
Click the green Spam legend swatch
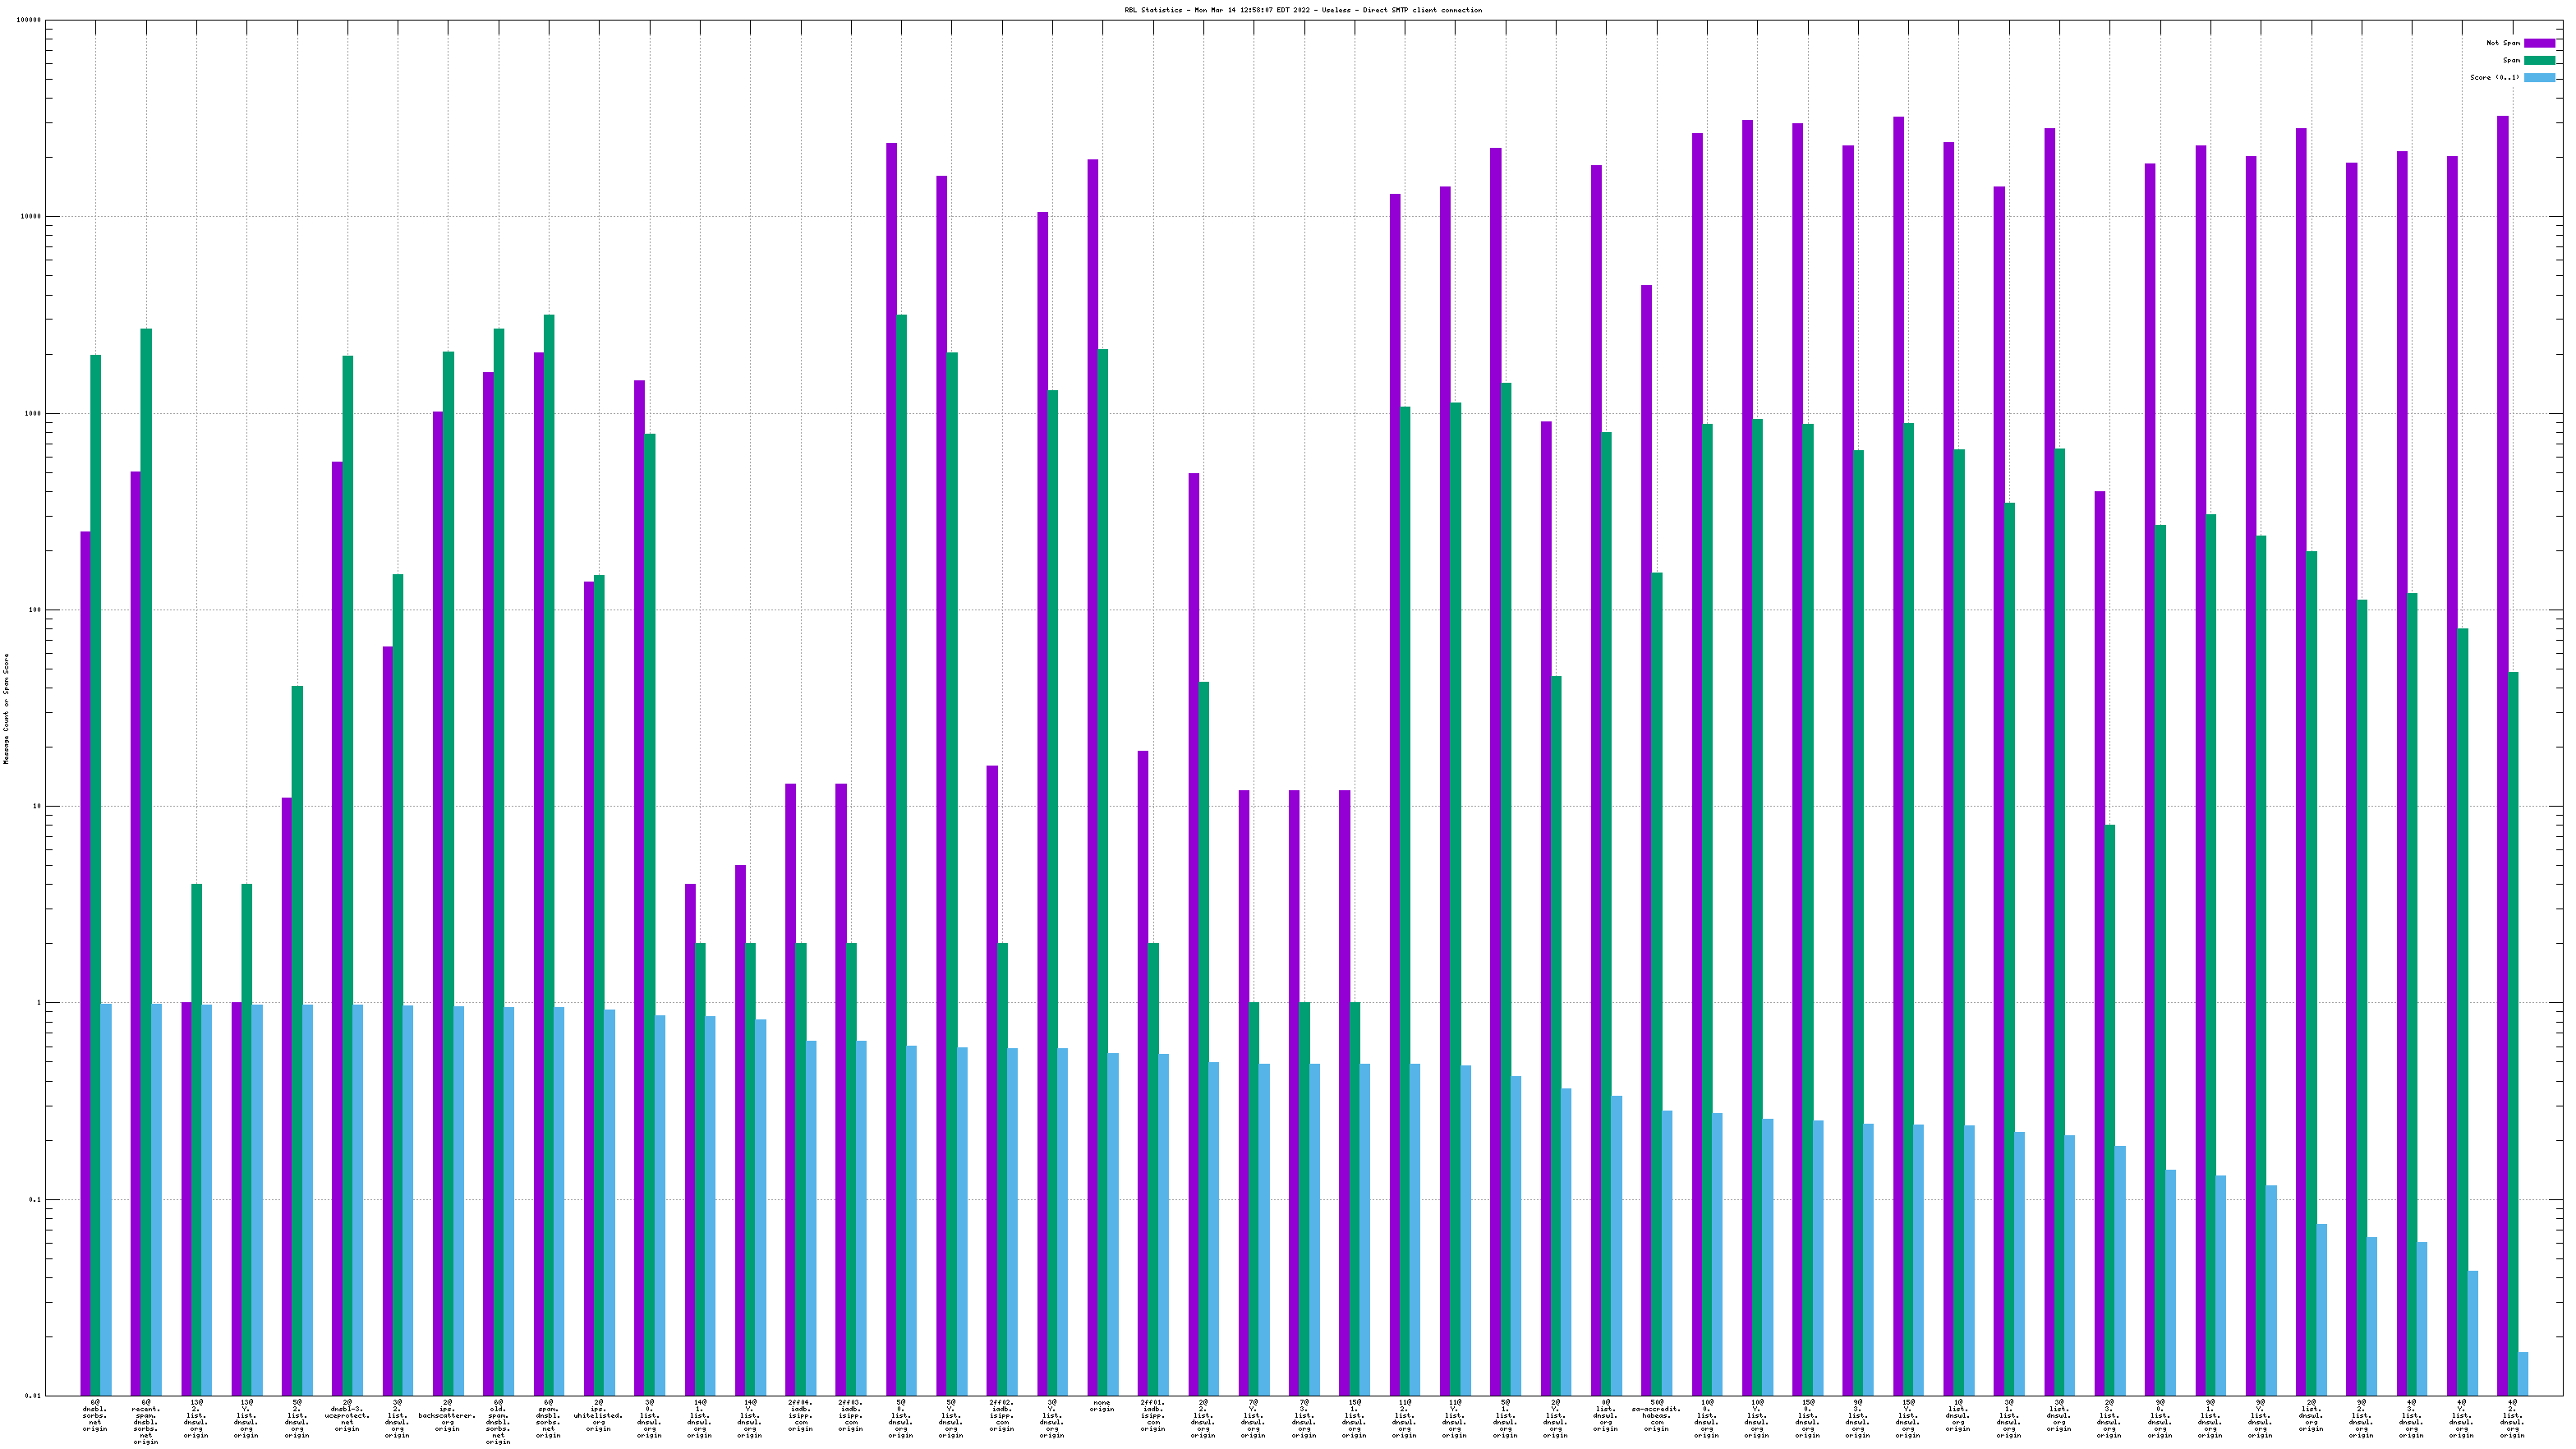(2539, 60)
